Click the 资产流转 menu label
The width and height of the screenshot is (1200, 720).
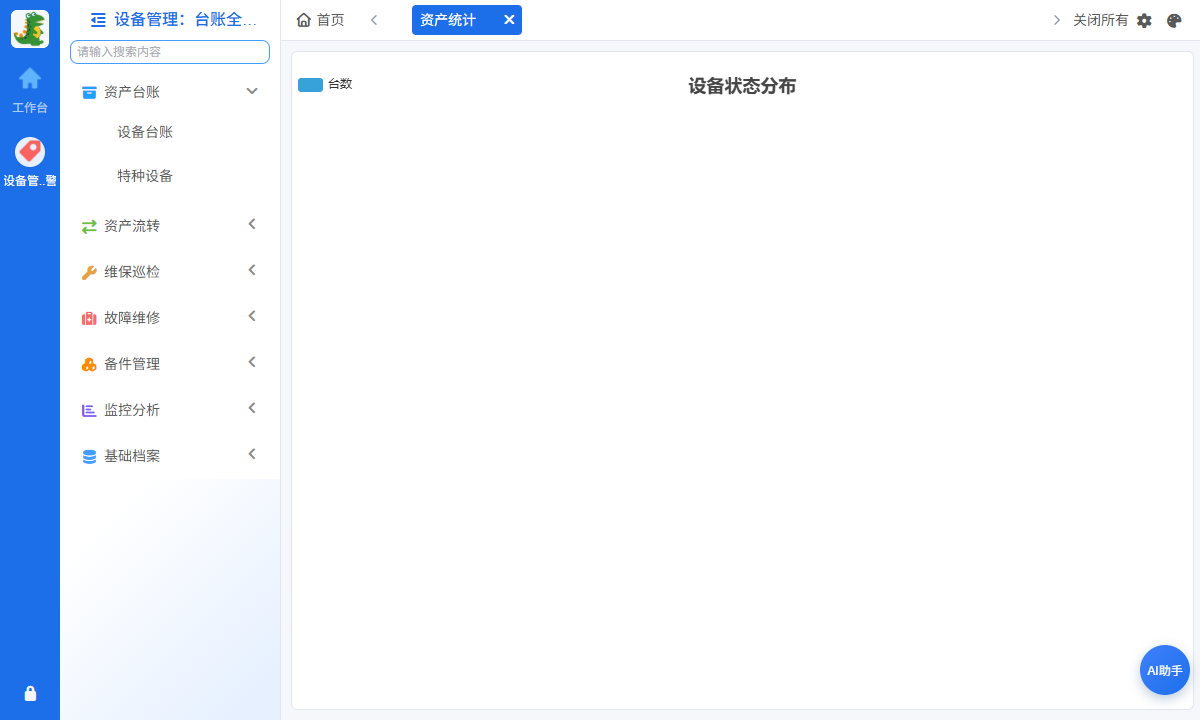(x=132, y=226)
